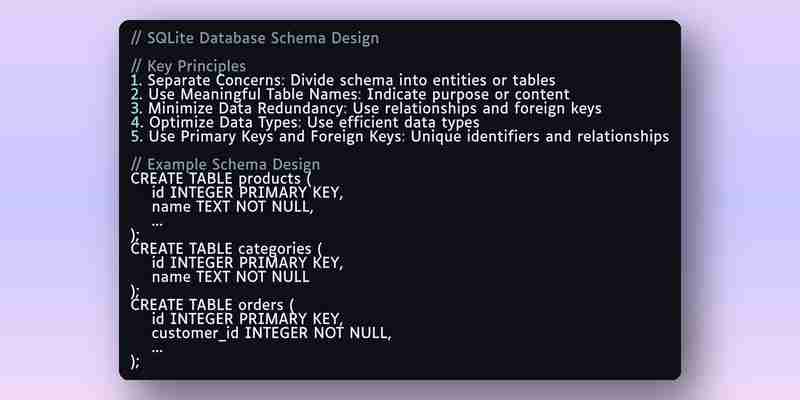Select name TEXT NOT NULL under products
The width and height of the screenshot is (800, 400).
point(232,207)
